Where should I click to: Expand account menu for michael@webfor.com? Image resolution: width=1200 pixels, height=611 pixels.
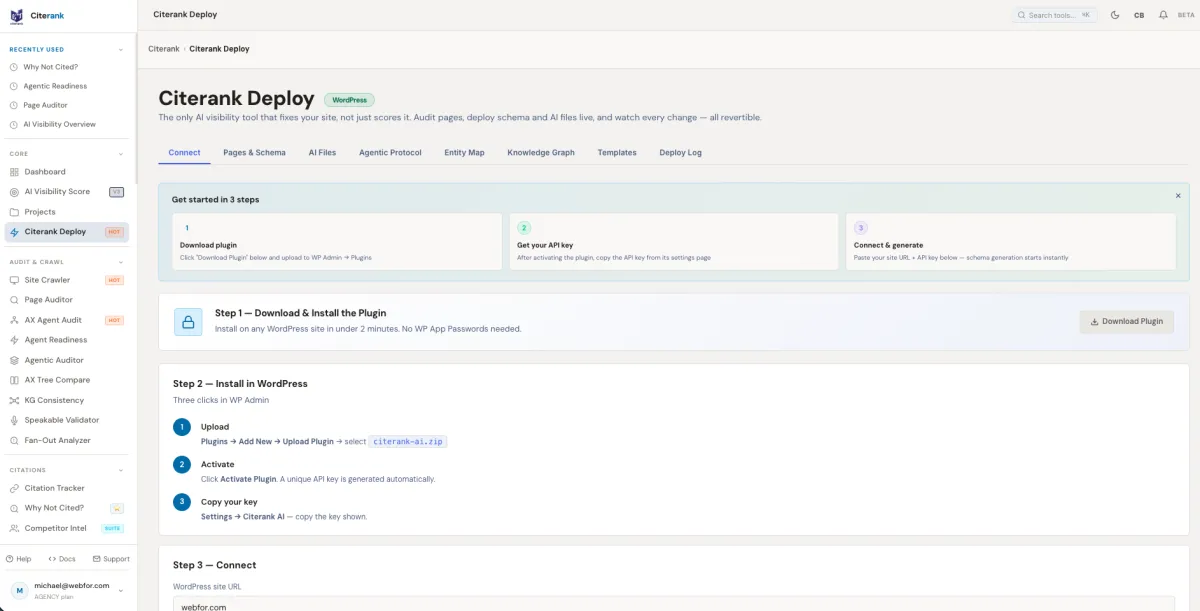tap(121, 591)
